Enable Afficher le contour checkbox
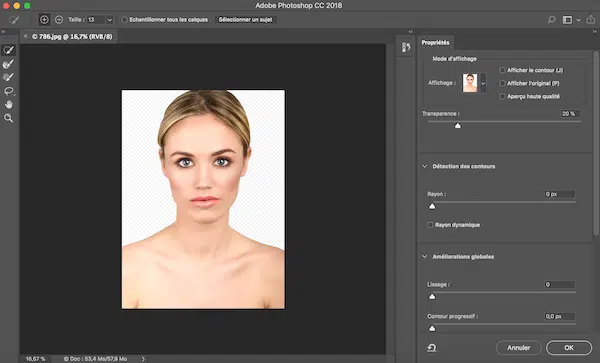The width and height of the screenshot is (600, 363). tap(502, 70)
